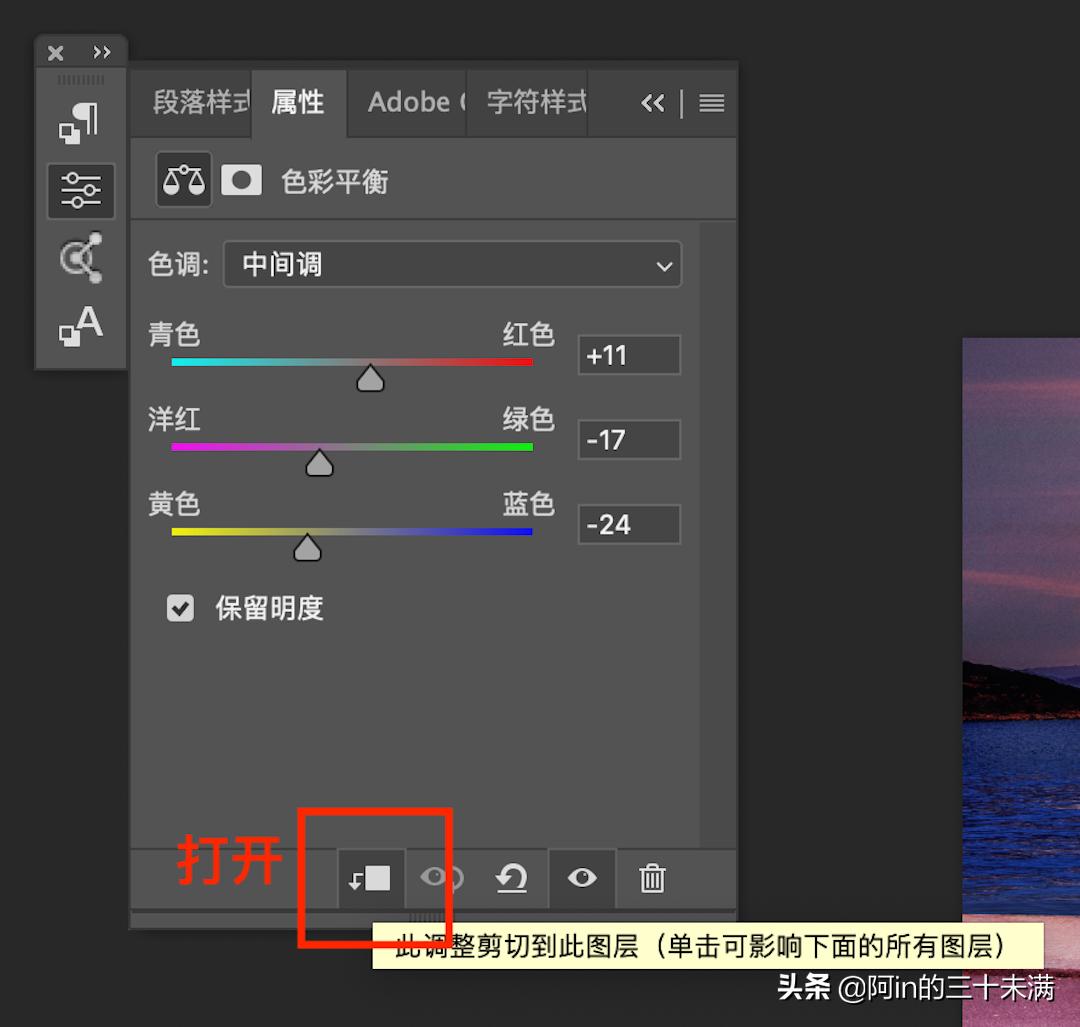Click the color balance scale icon
The image size is (1080, 1027).
pyautogui.click(x=183, y=180)
